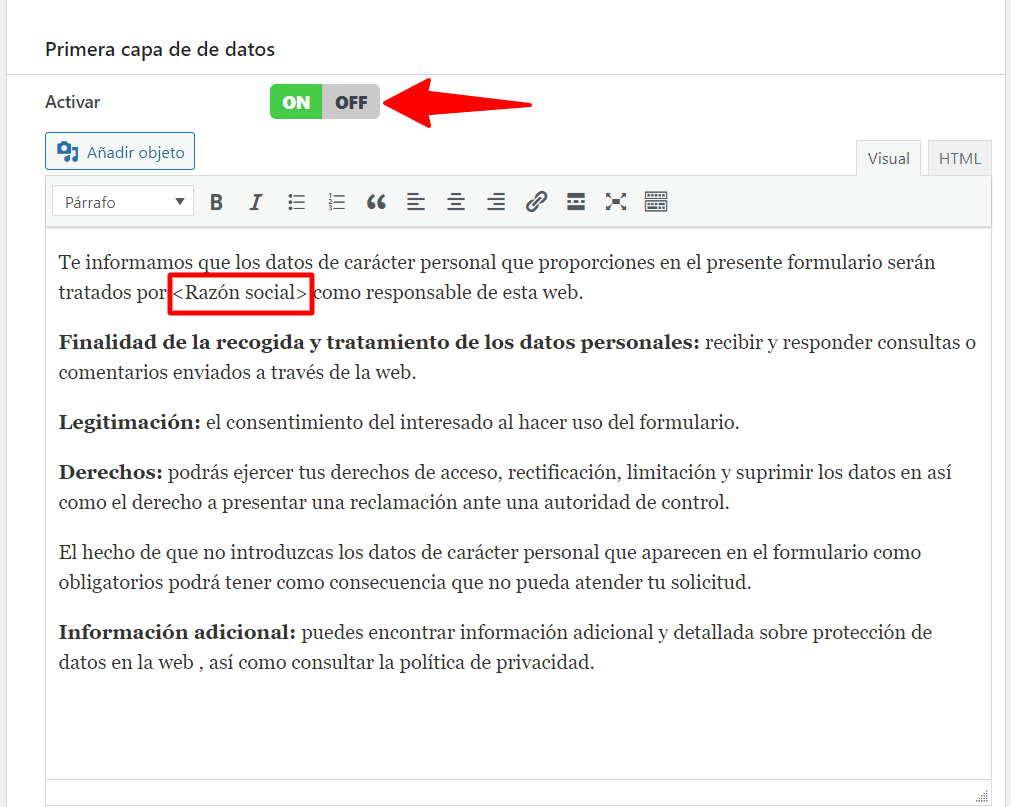Switch to the Visual editor tab

[888, 159]
